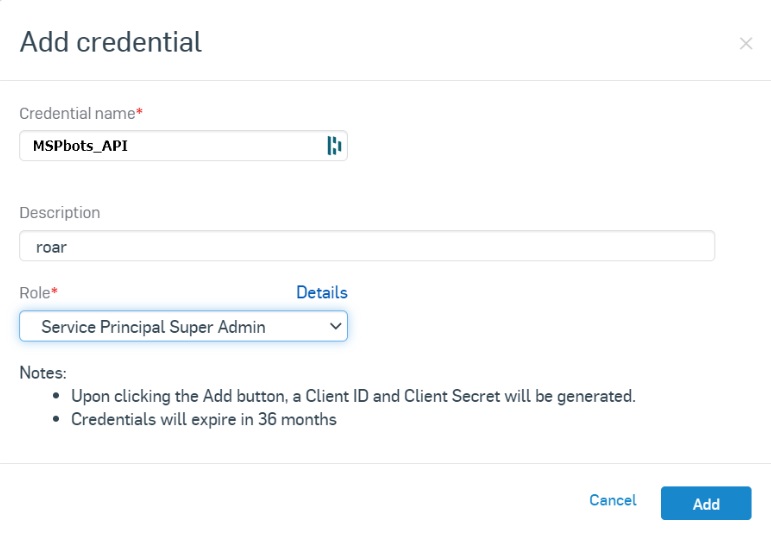The width and height of the screenshot is (771, 540).
Task: Click the Description label
Action: (x=60, y=213)
